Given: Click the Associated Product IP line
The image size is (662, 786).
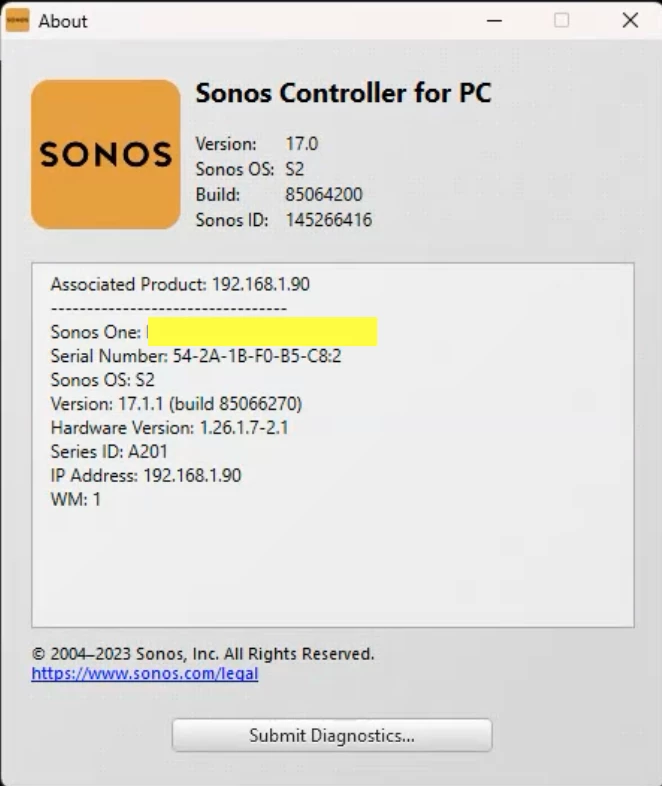Looking at the screenshot, I should point(180,284).
